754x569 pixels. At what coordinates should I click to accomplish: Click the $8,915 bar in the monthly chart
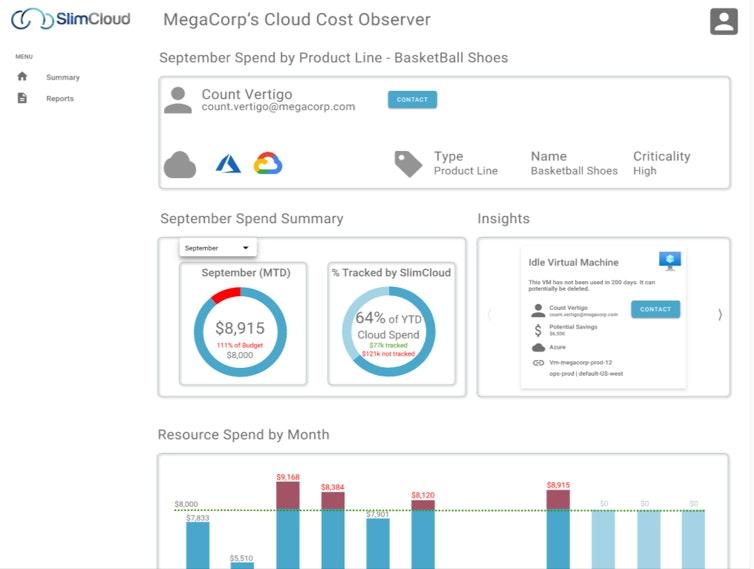tap(558, 530)
